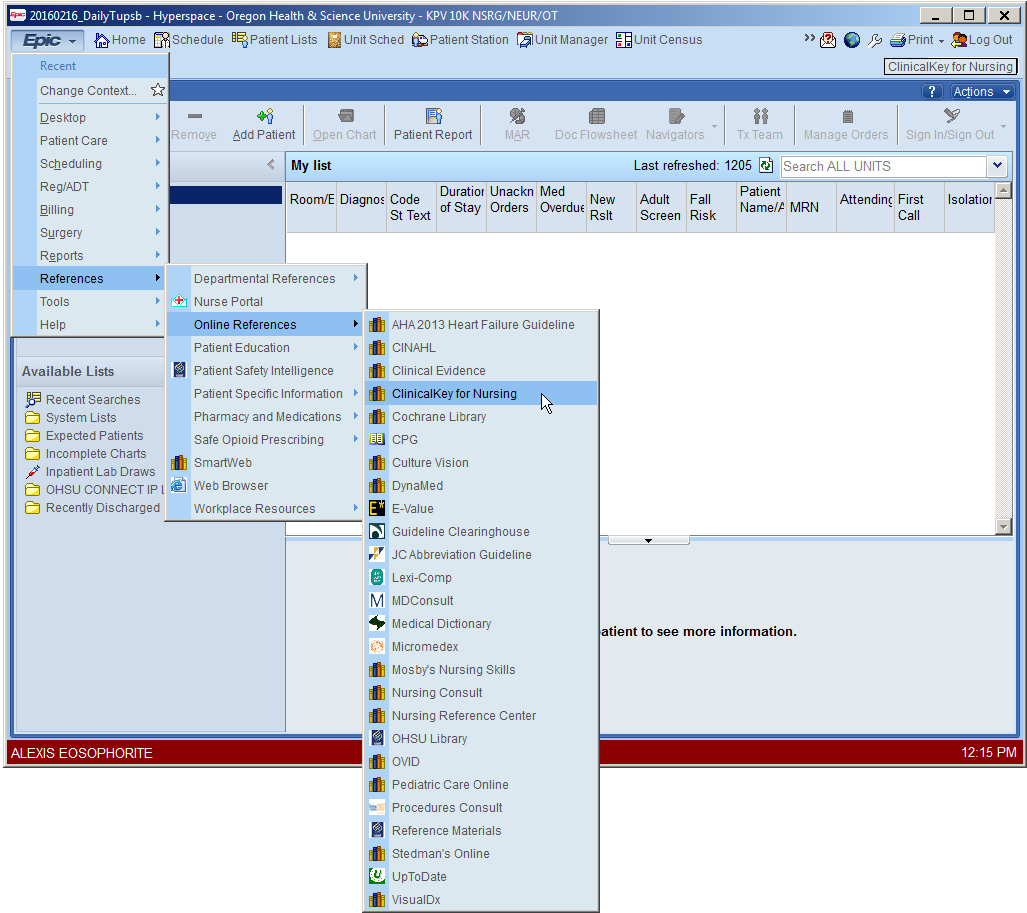Sort by the Fall Risk column header
Screen dimensions: 1027x913
(711, 207)
